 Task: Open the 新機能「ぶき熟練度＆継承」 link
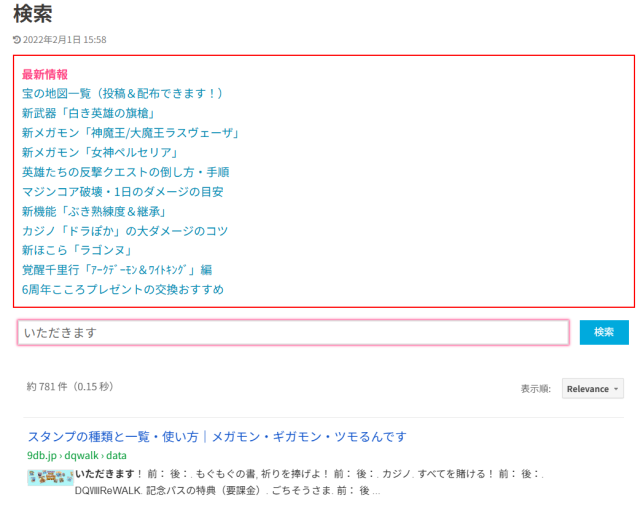click(x=94, y=211)
